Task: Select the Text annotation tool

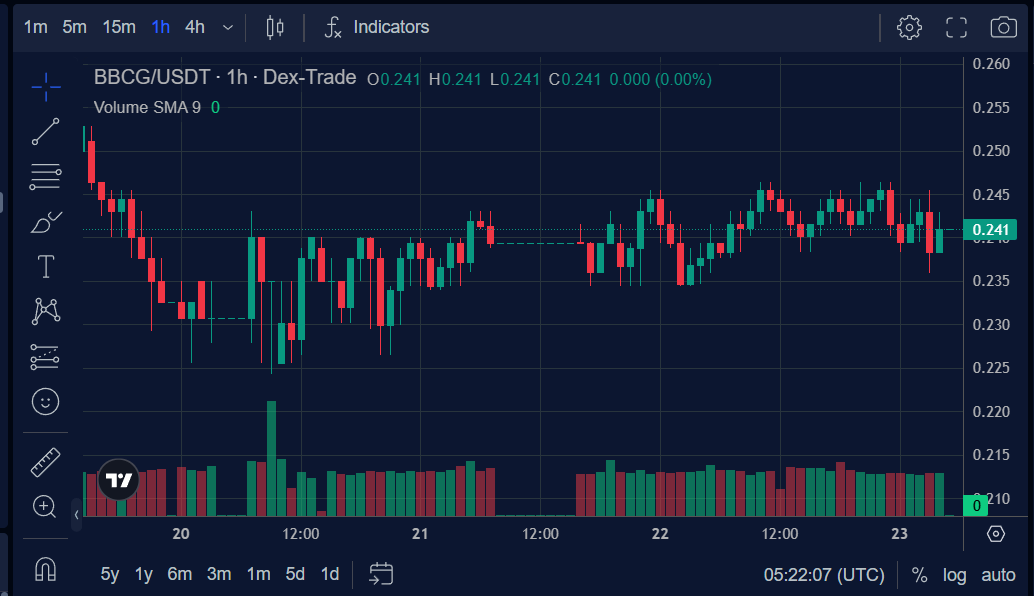Action: point(46,267)
